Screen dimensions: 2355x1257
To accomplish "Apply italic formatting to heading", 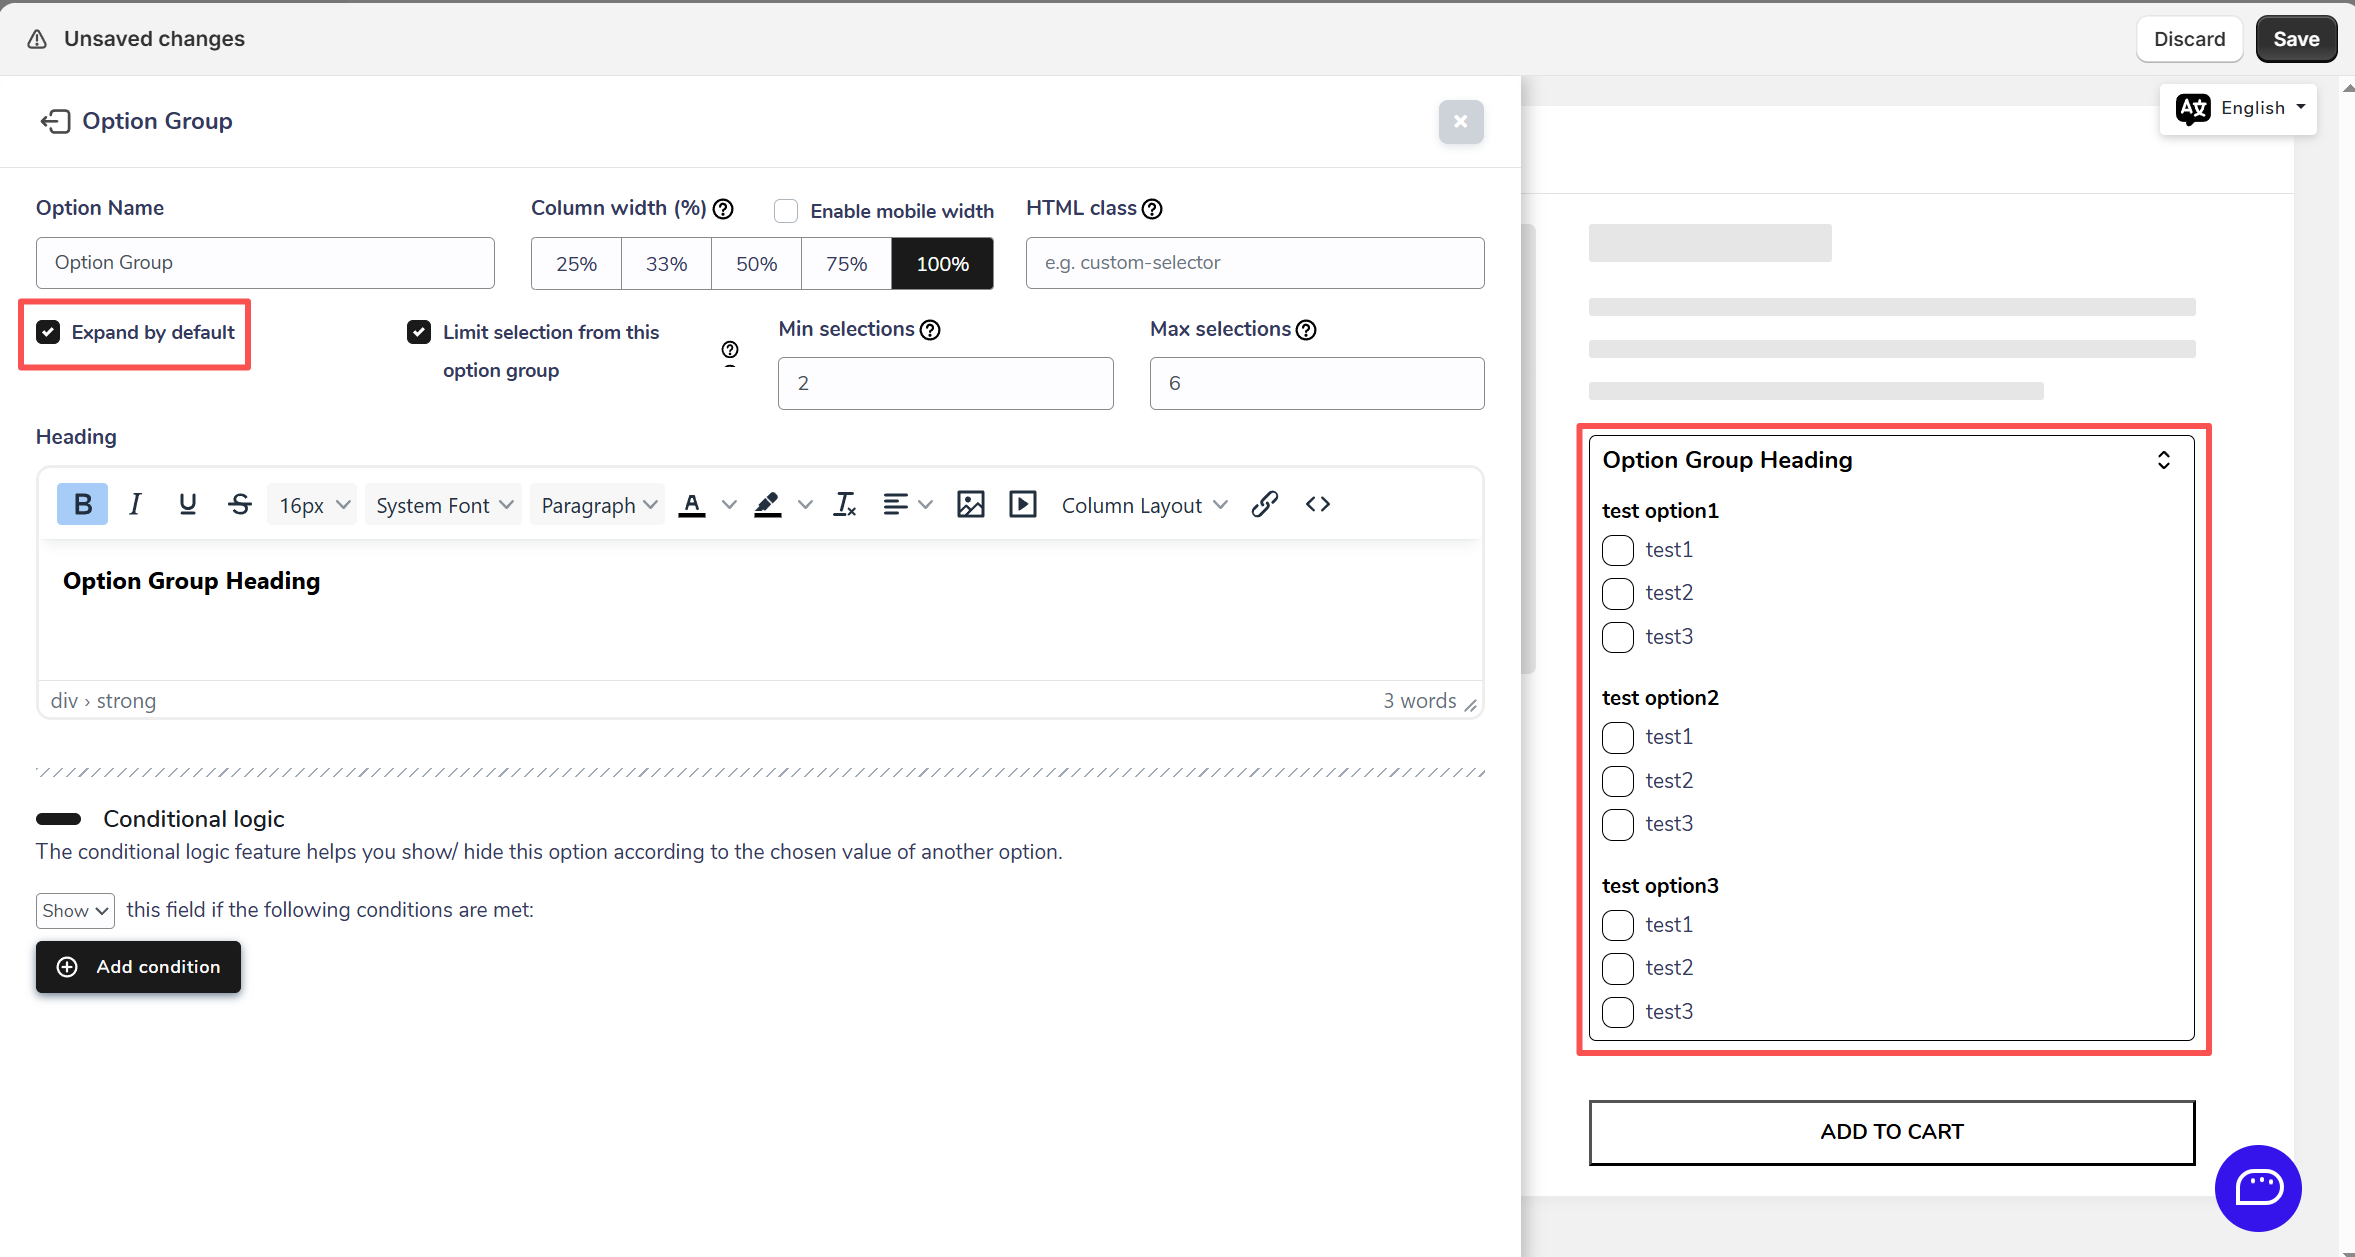I will 135,505.
